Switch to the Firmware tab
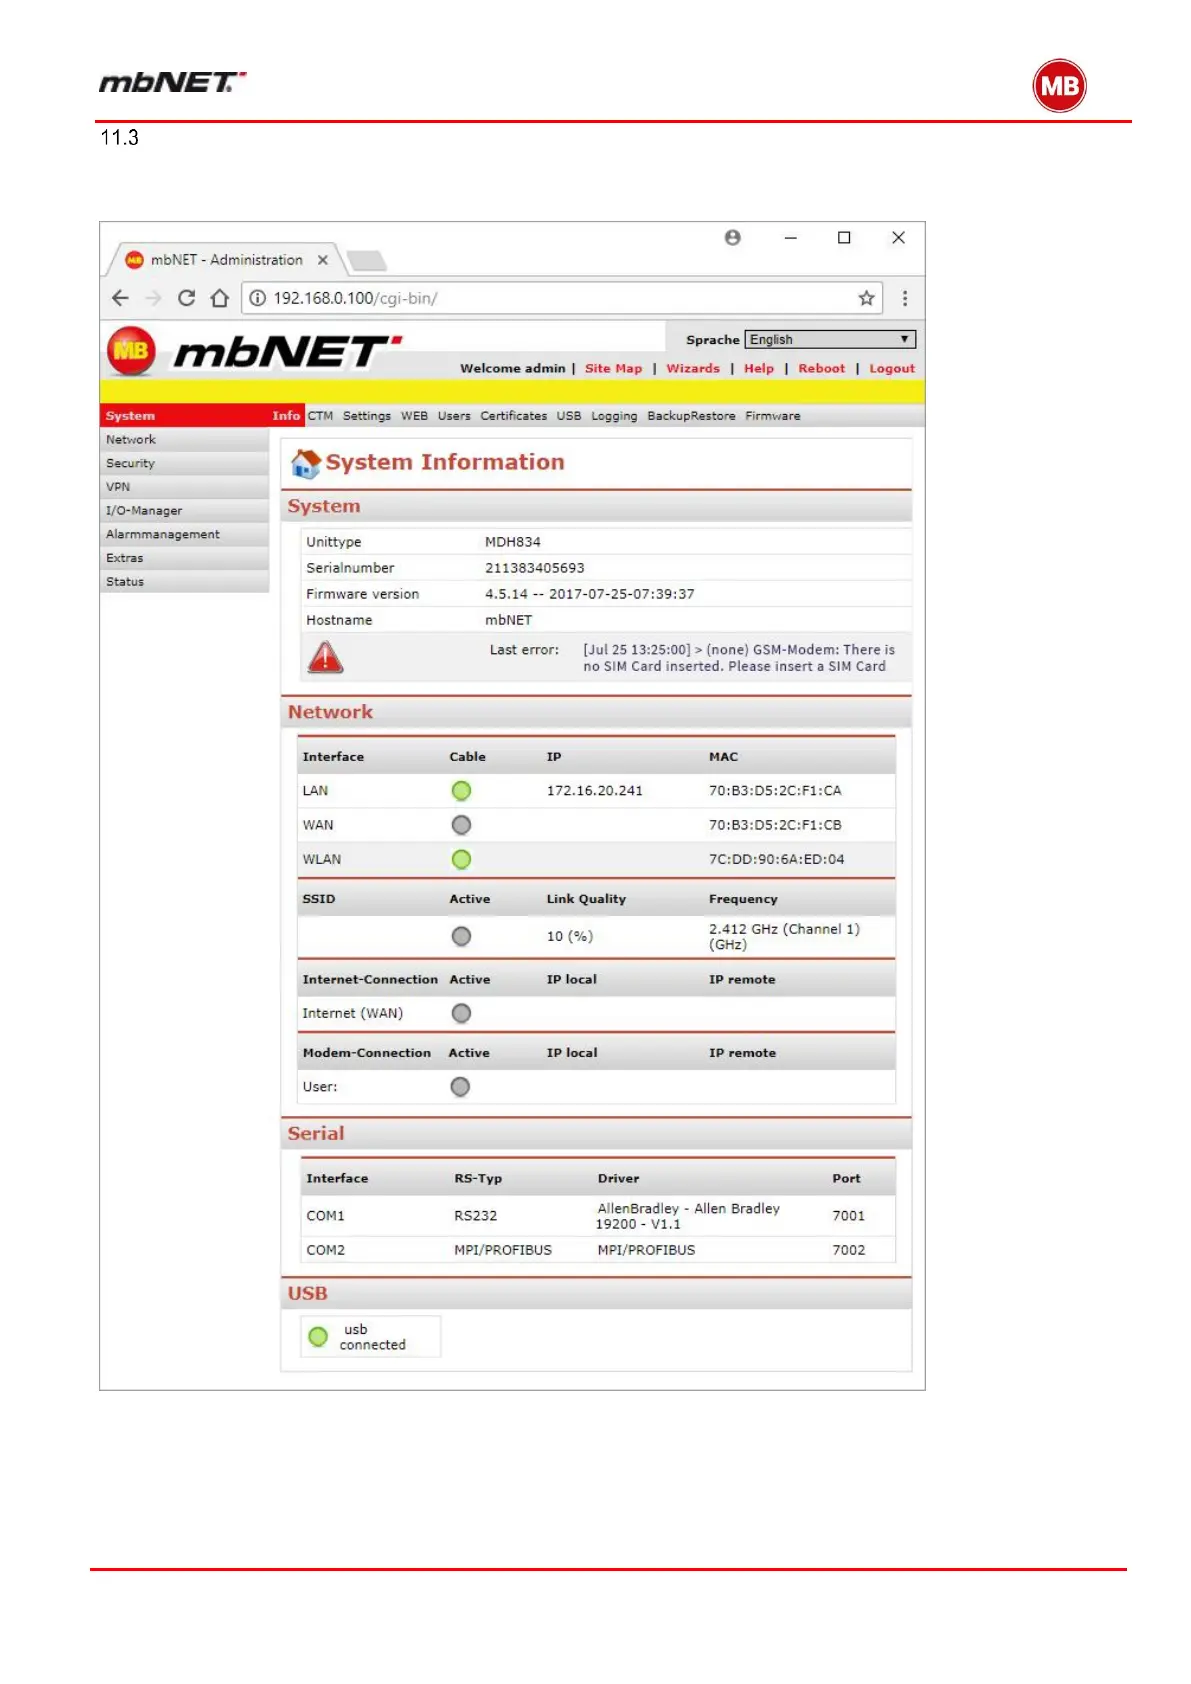This screenshot has height=1684, width=1191. pyautogui.click(x=772, y=416)
